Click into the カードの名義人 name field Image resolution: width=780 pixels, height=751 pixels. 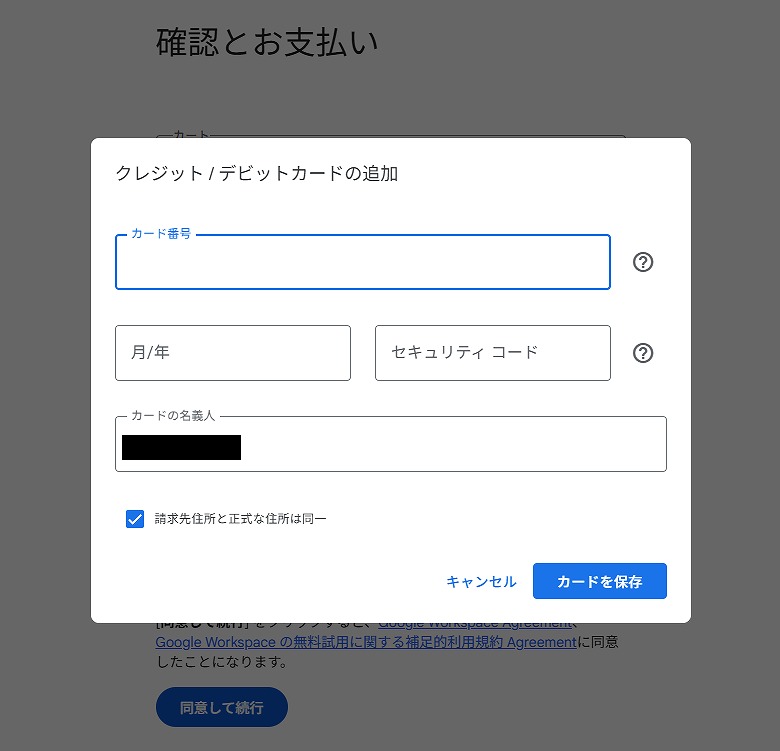(450, 447)
